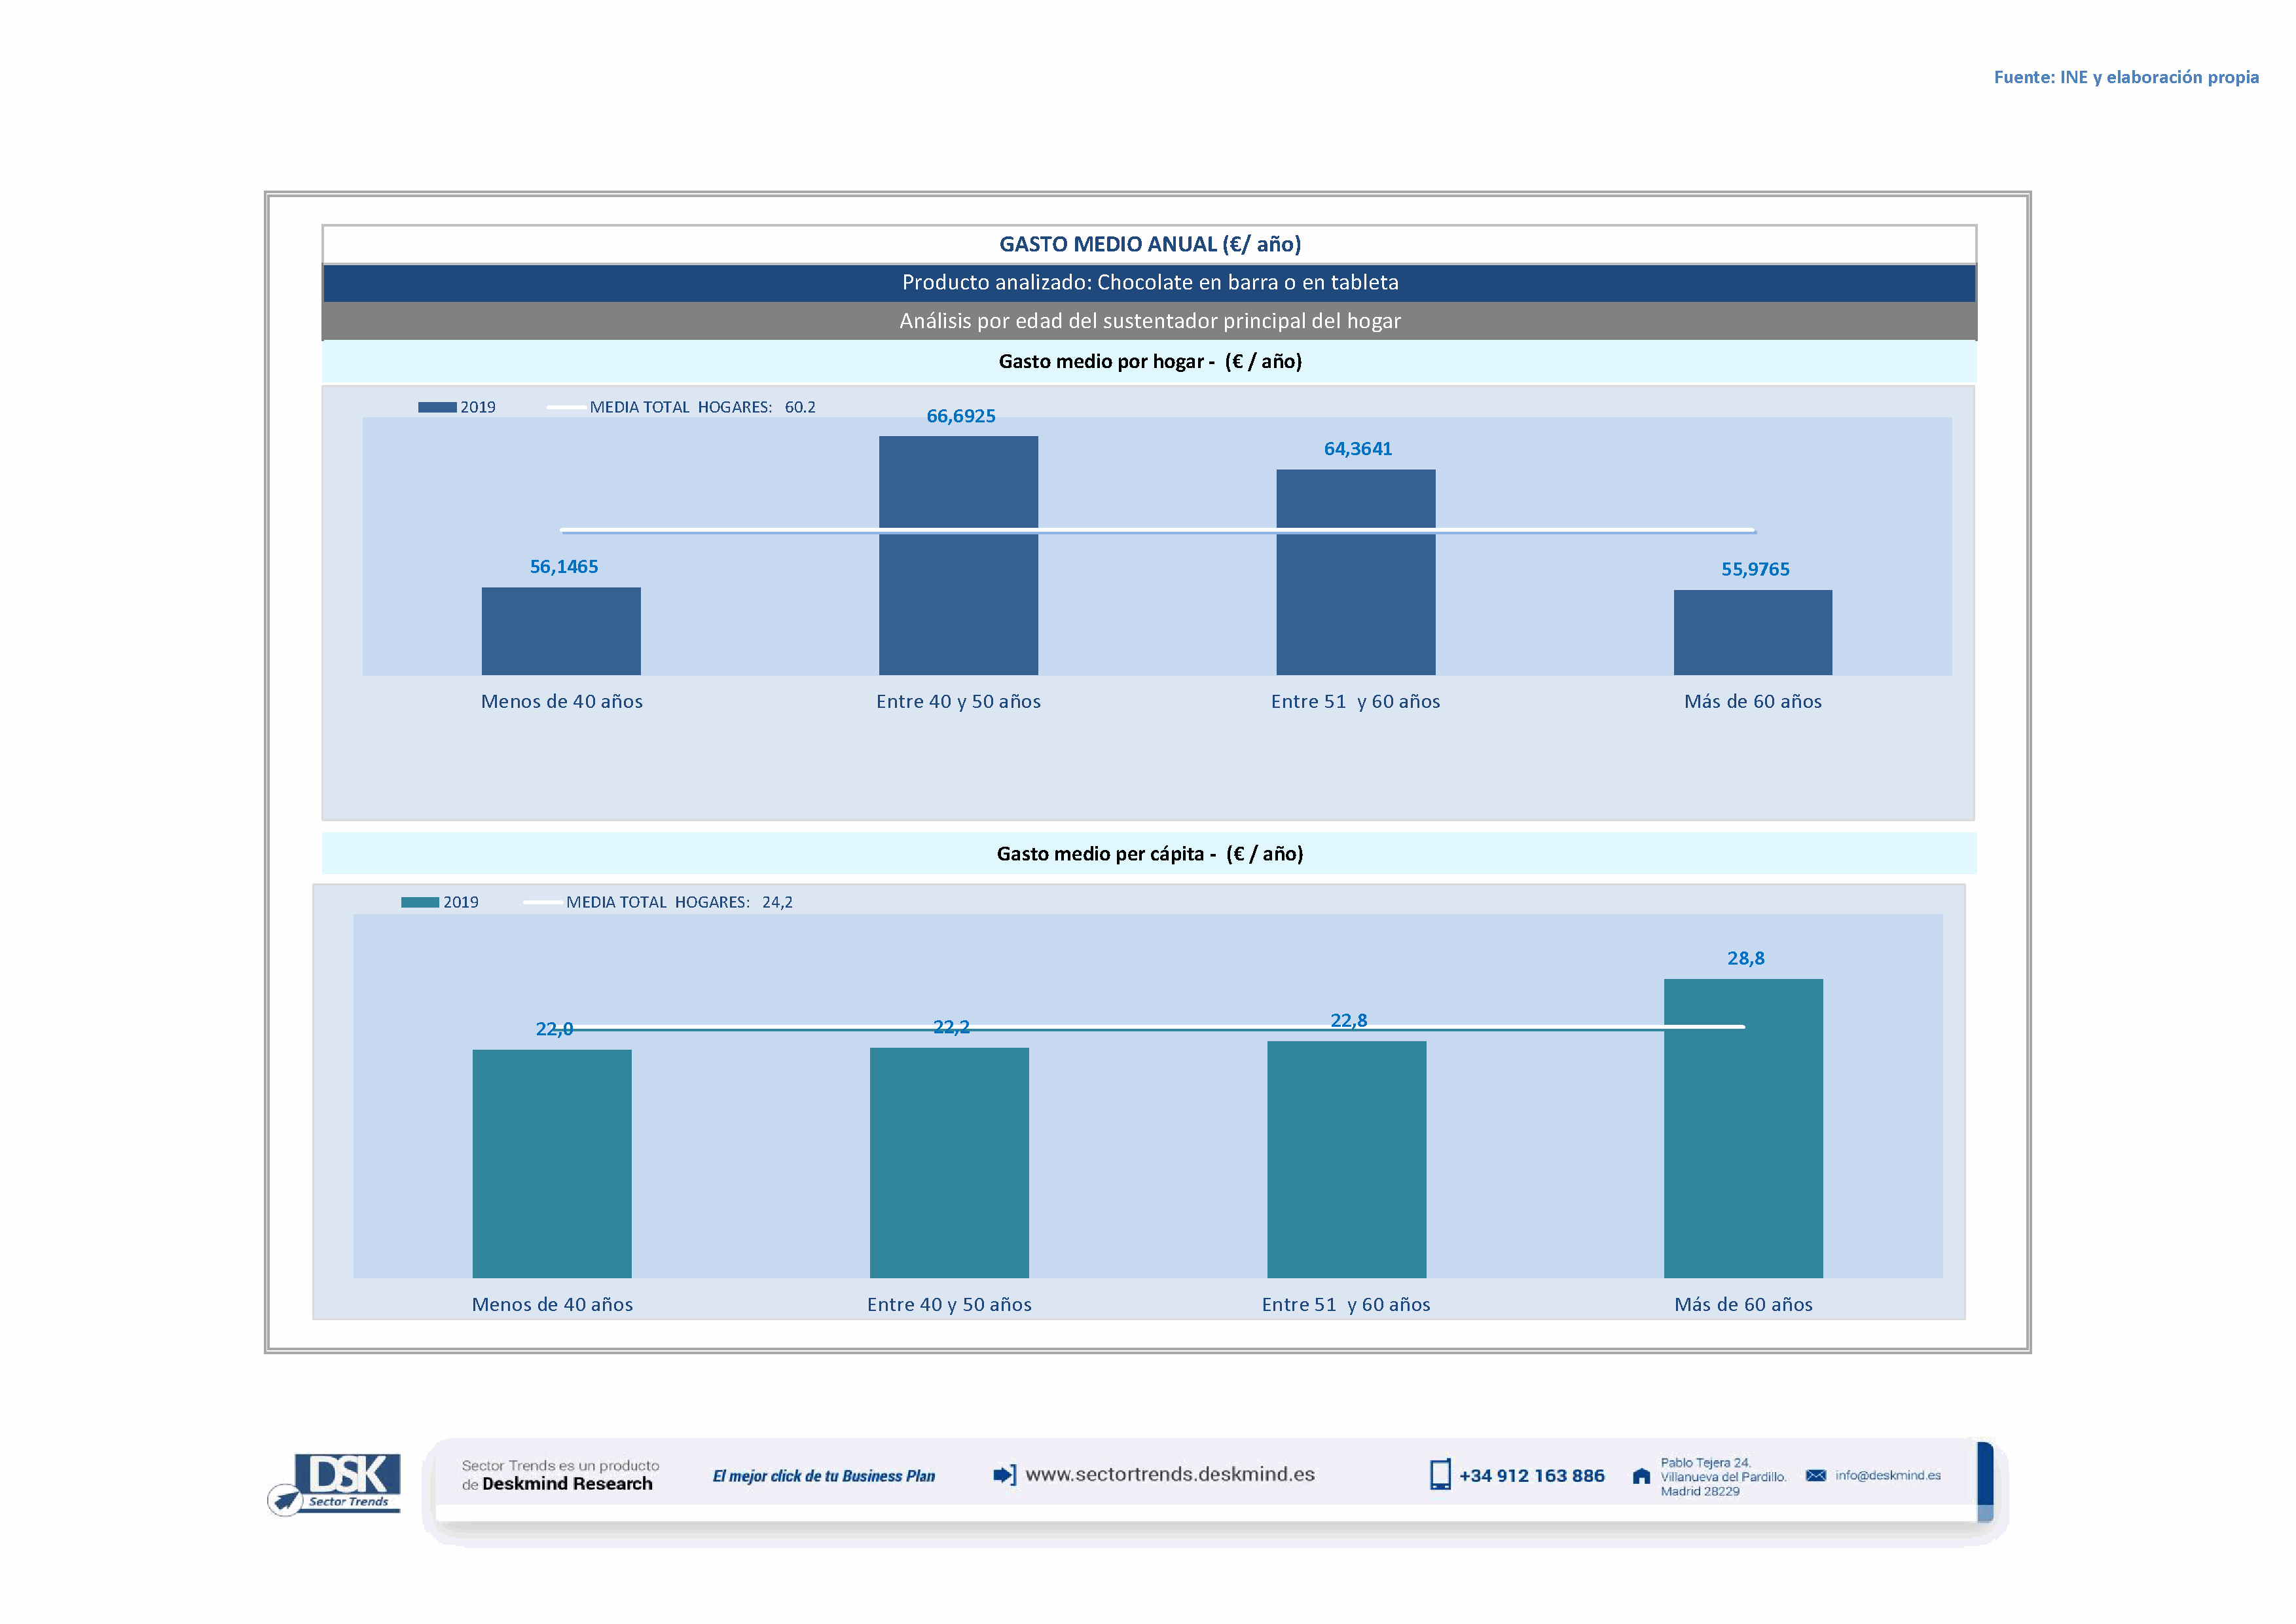Click the info@deskmind.es email address

click(x=1888, y=1476)
